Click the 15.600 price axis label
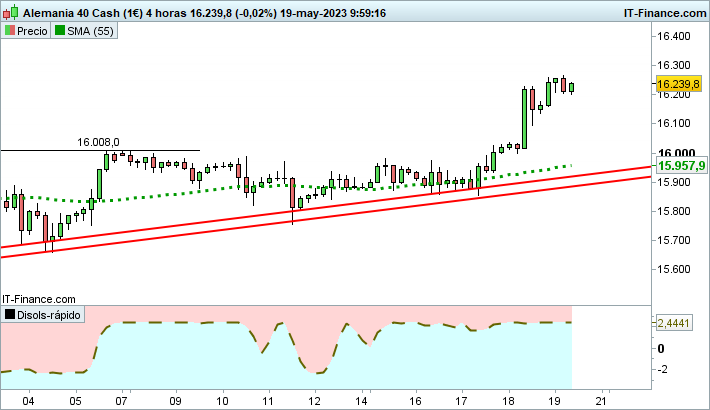 tap(674, 269)
